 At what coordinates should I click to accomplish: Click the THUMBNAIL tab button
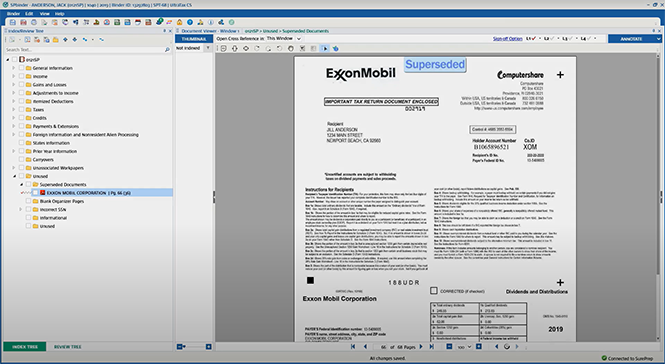[194, 39]
